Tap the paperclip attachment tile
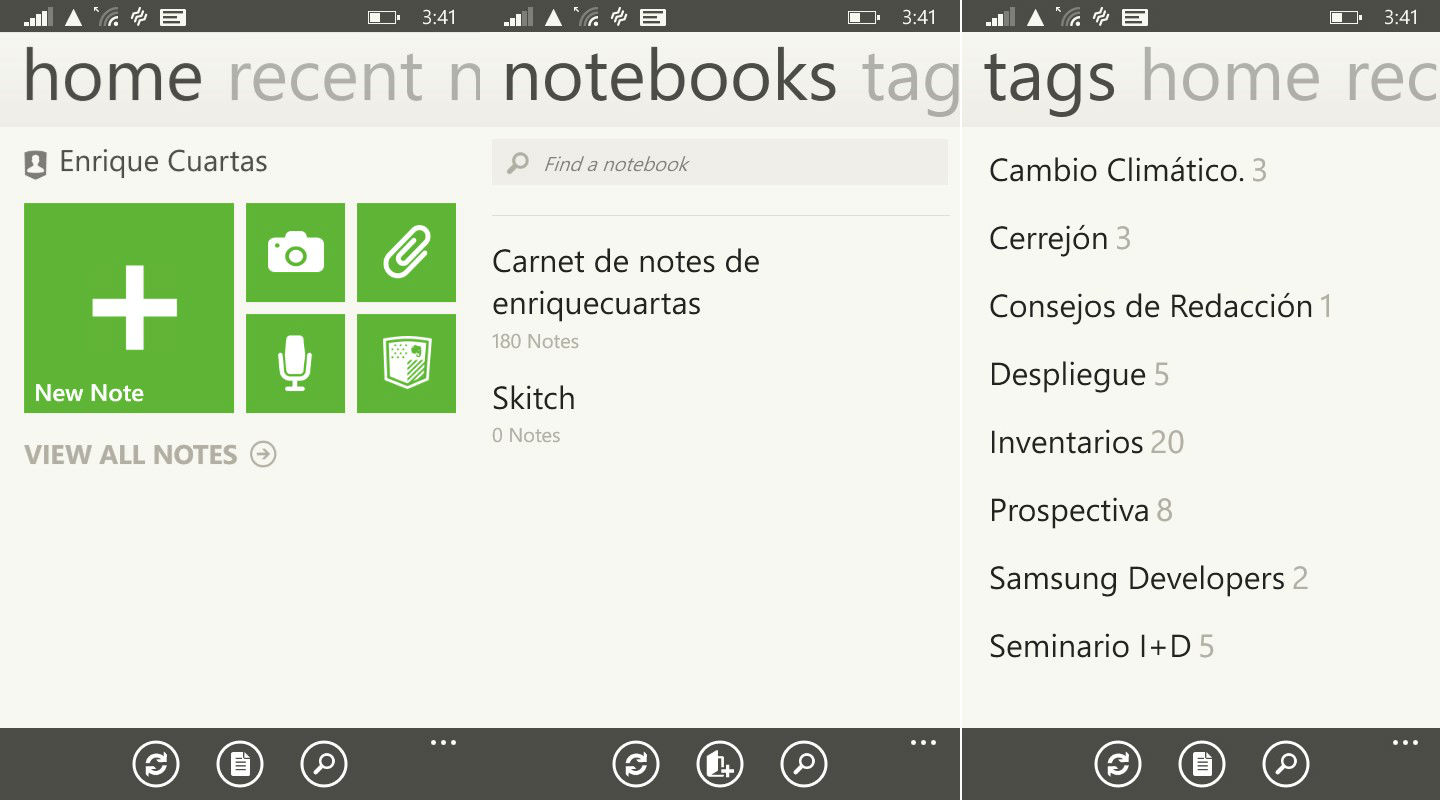Image resolution: width=1440 pixels, height=800 pixels. point(406,252)
